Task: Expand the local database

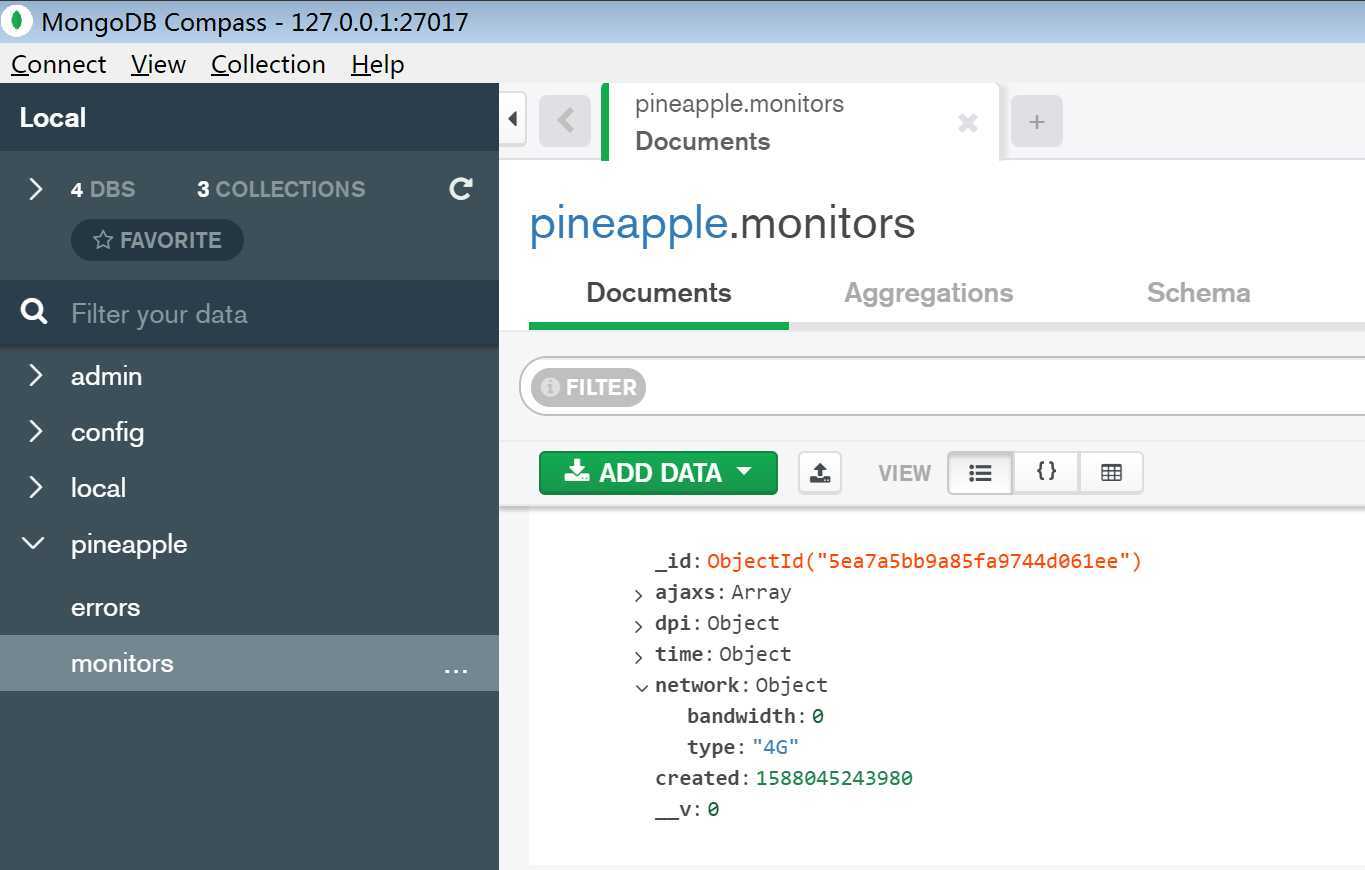Action: coord(36,487)
